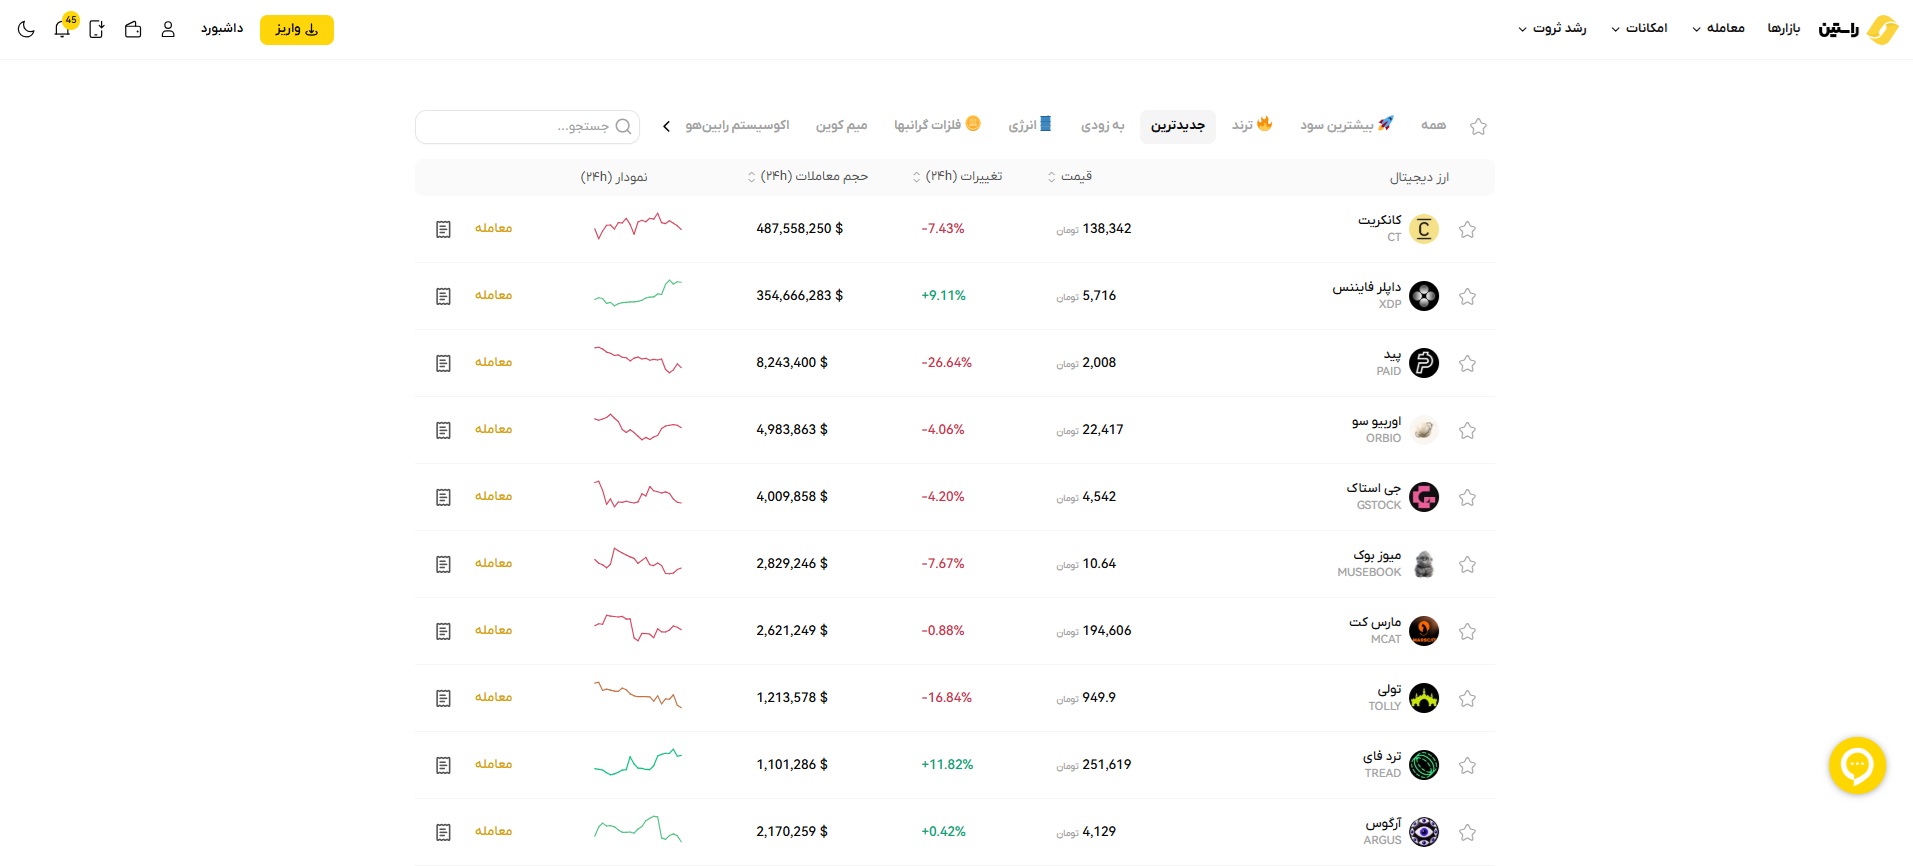Star the PAID coin row
1913x866 pixels.
pyautogui.click(x=1467, y=363)
